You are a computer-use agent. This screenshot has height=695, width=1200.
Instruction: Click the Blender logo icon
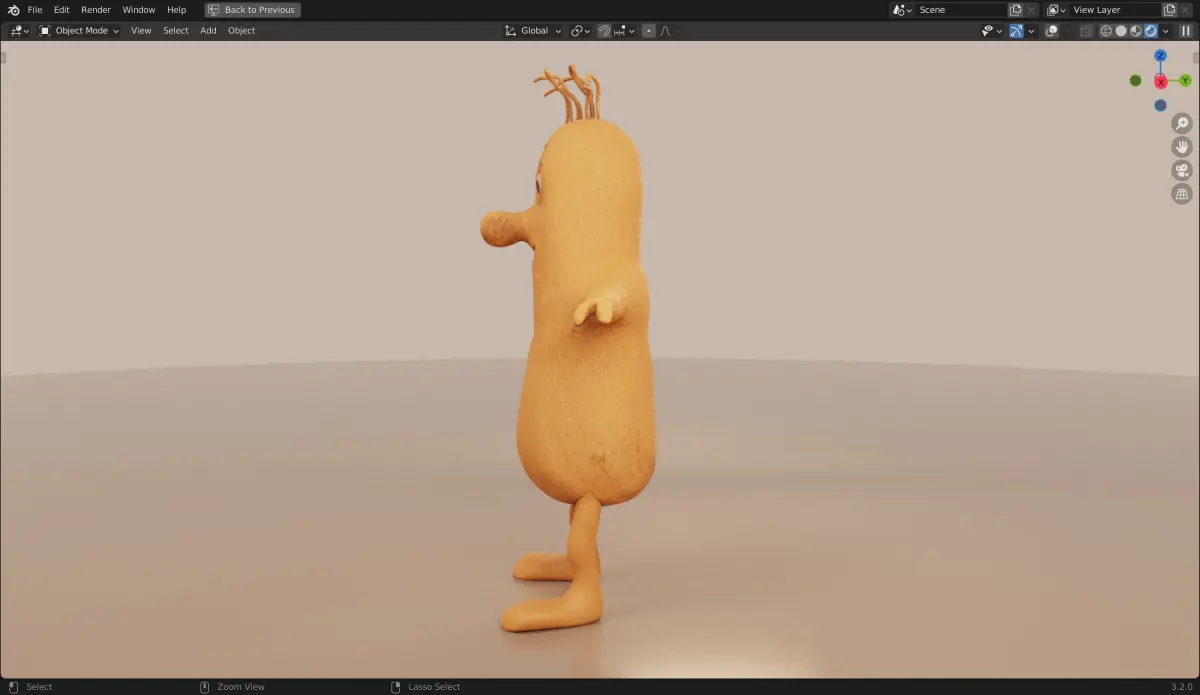coord(14,9)
